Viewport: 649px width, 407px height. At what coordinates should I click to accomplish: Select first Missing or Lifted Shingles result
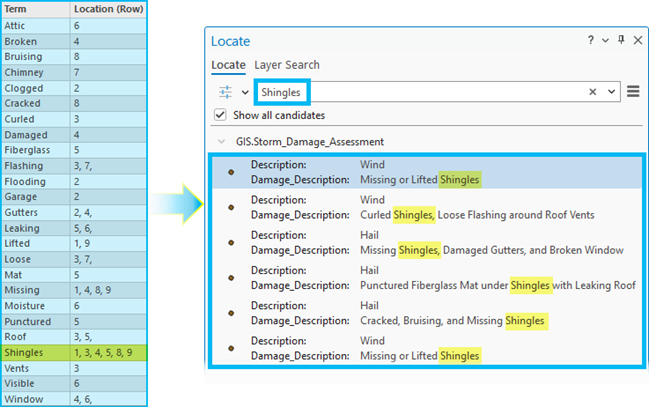[428, 172]
